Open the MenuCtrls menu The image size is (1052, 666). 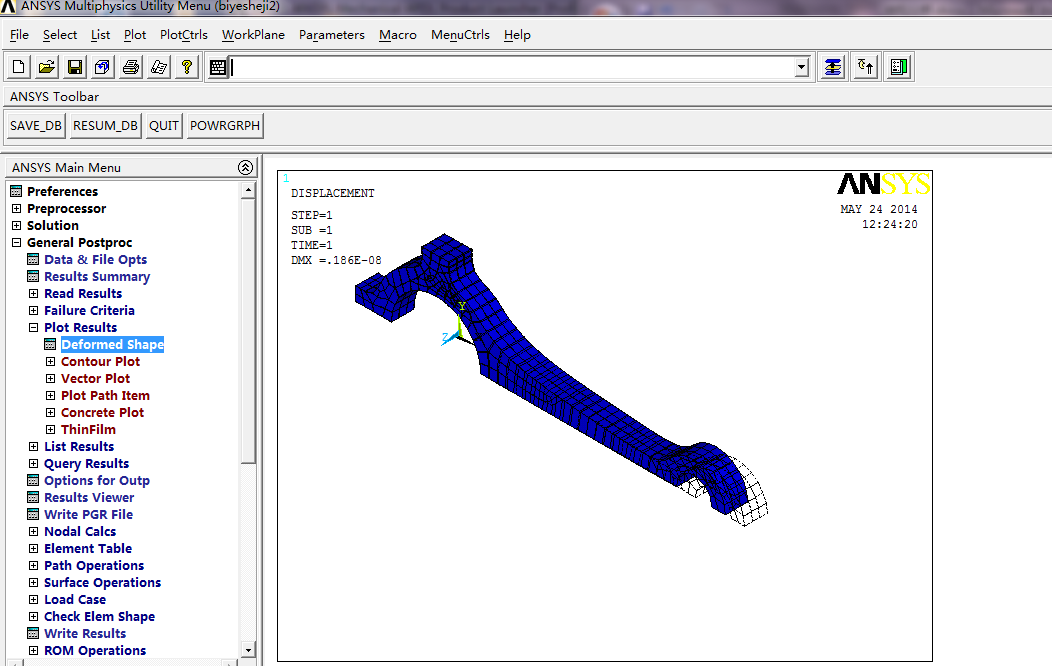click(460, 35)
